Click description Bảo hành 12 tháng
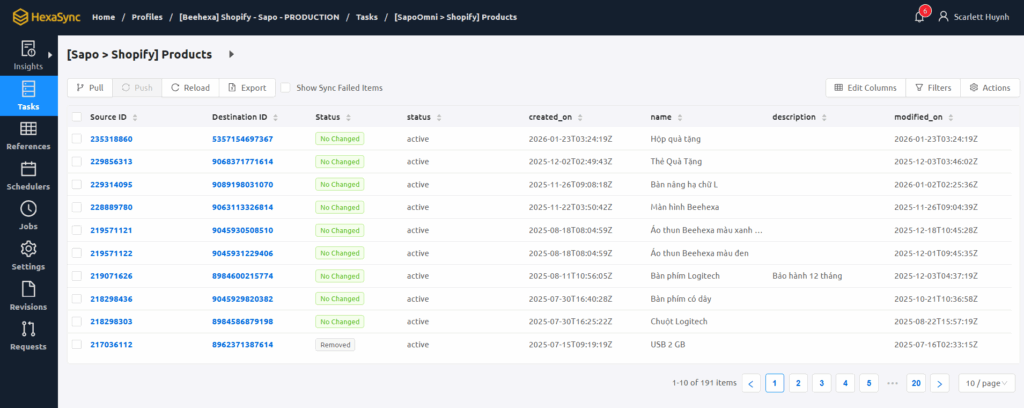This screenshot has height=408, width=1024. [x=807, y=276]
